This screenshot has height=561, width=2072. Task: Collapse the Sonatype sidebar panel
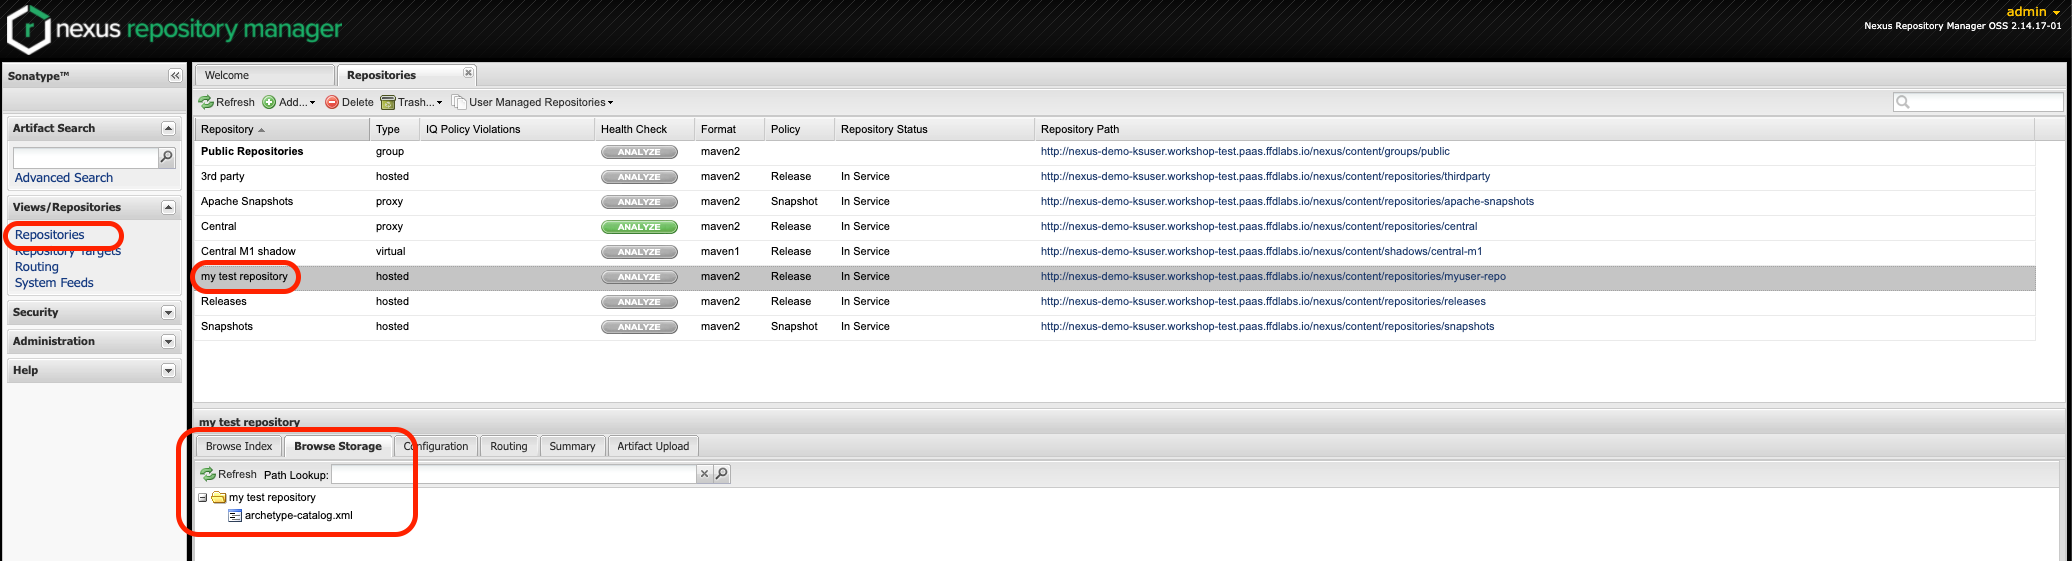click(x=175, y=76)
